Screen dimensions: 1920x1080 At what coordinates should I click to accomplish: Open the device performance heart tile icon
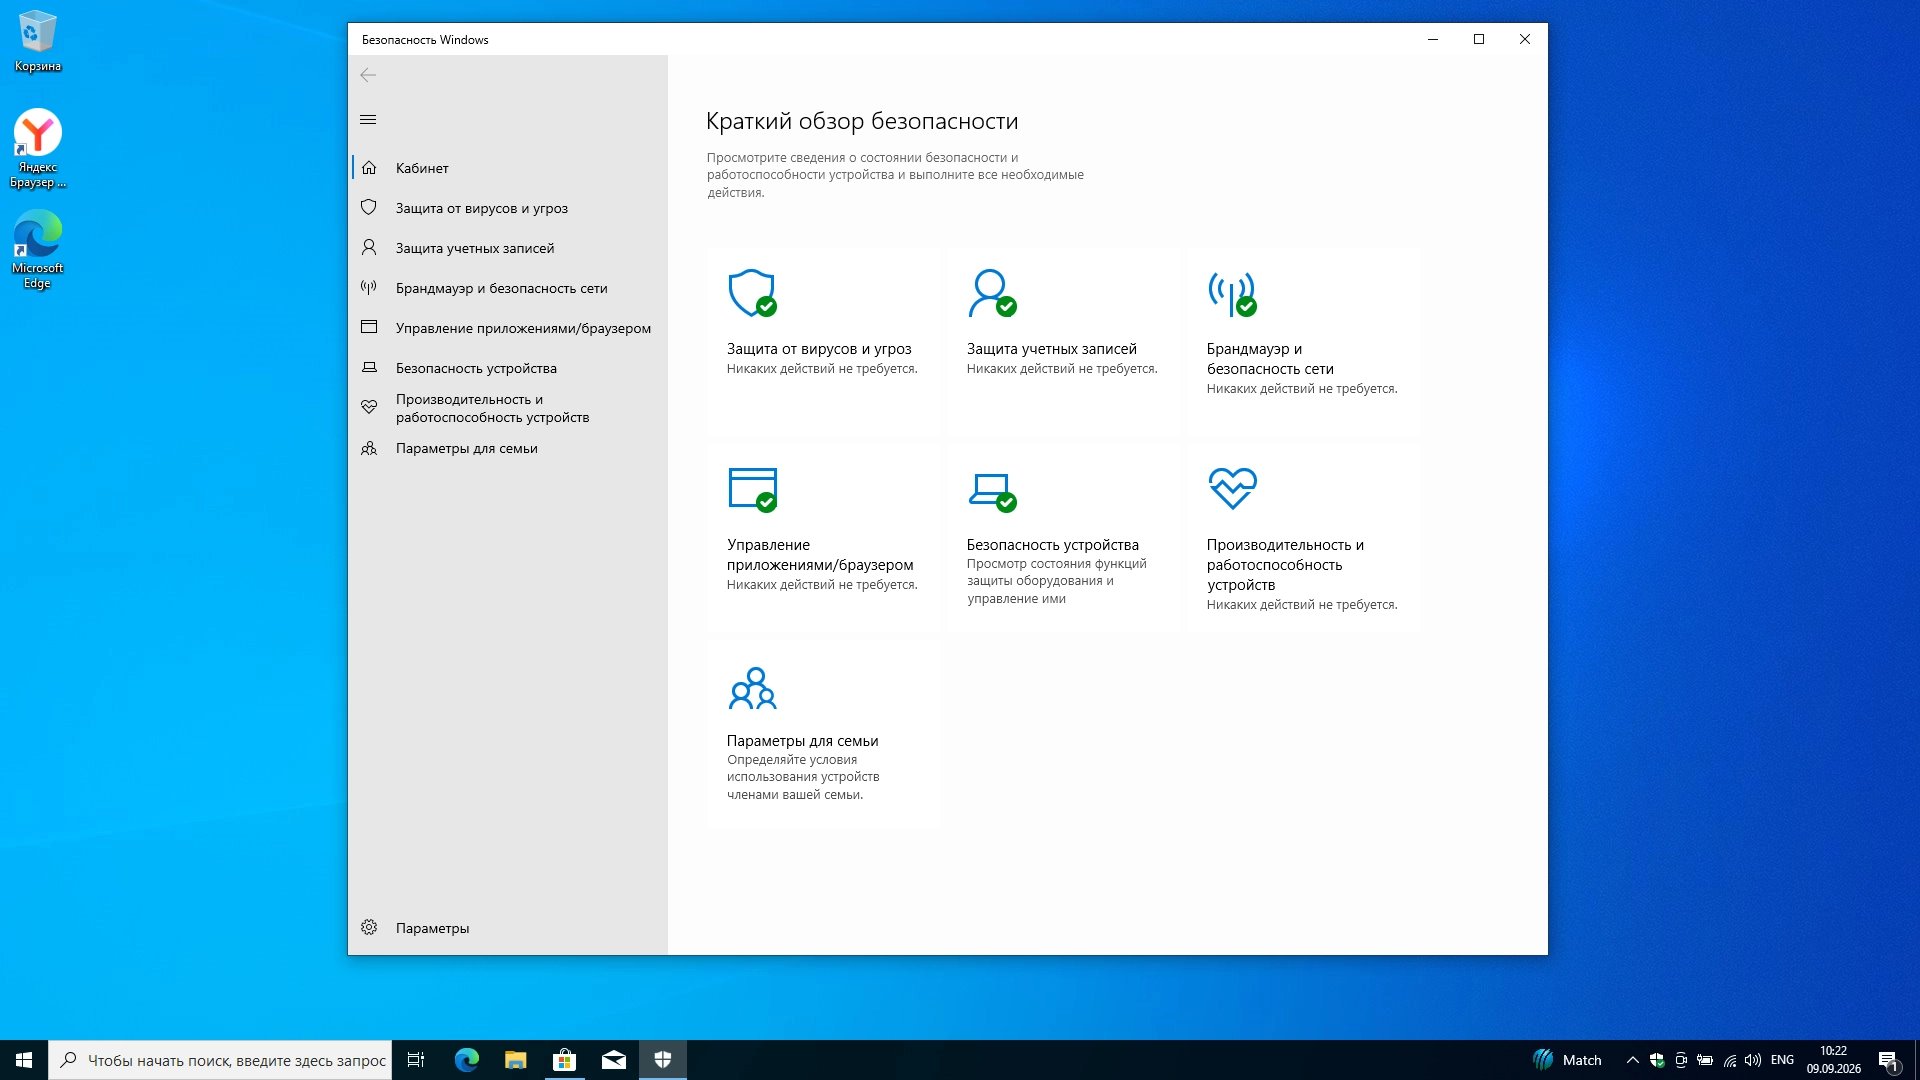pos(1232,488)
